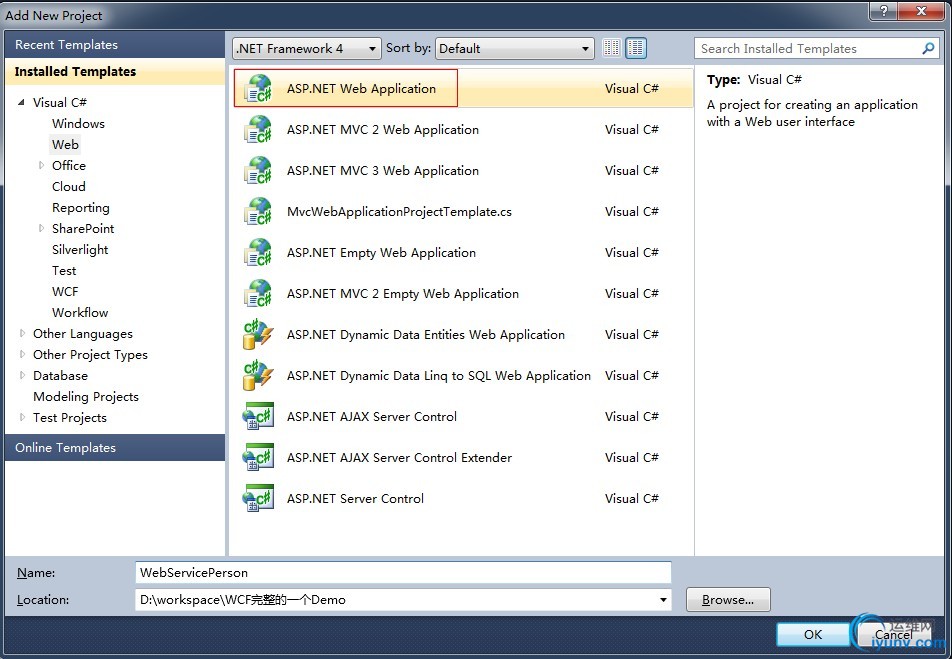Open the help button in title bar
This screenshot has height=659, width=952.
click(x=883, y=10)
